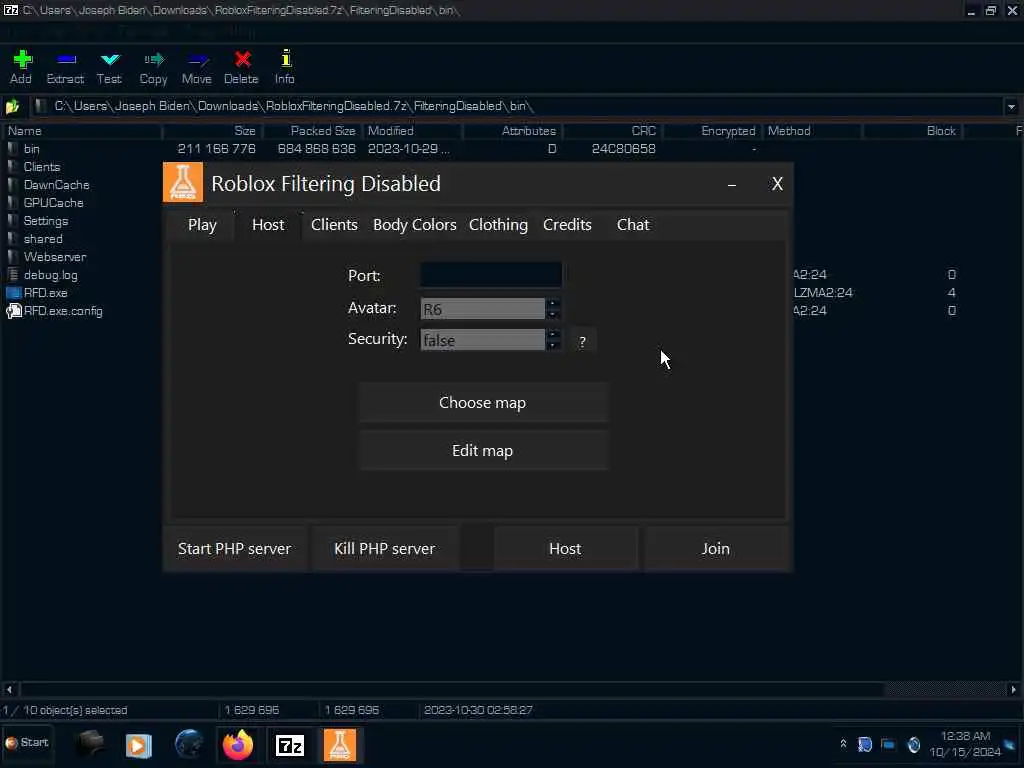Click the RFD flask logo in dialog title
1024x768 pixels.
point(183,183)
